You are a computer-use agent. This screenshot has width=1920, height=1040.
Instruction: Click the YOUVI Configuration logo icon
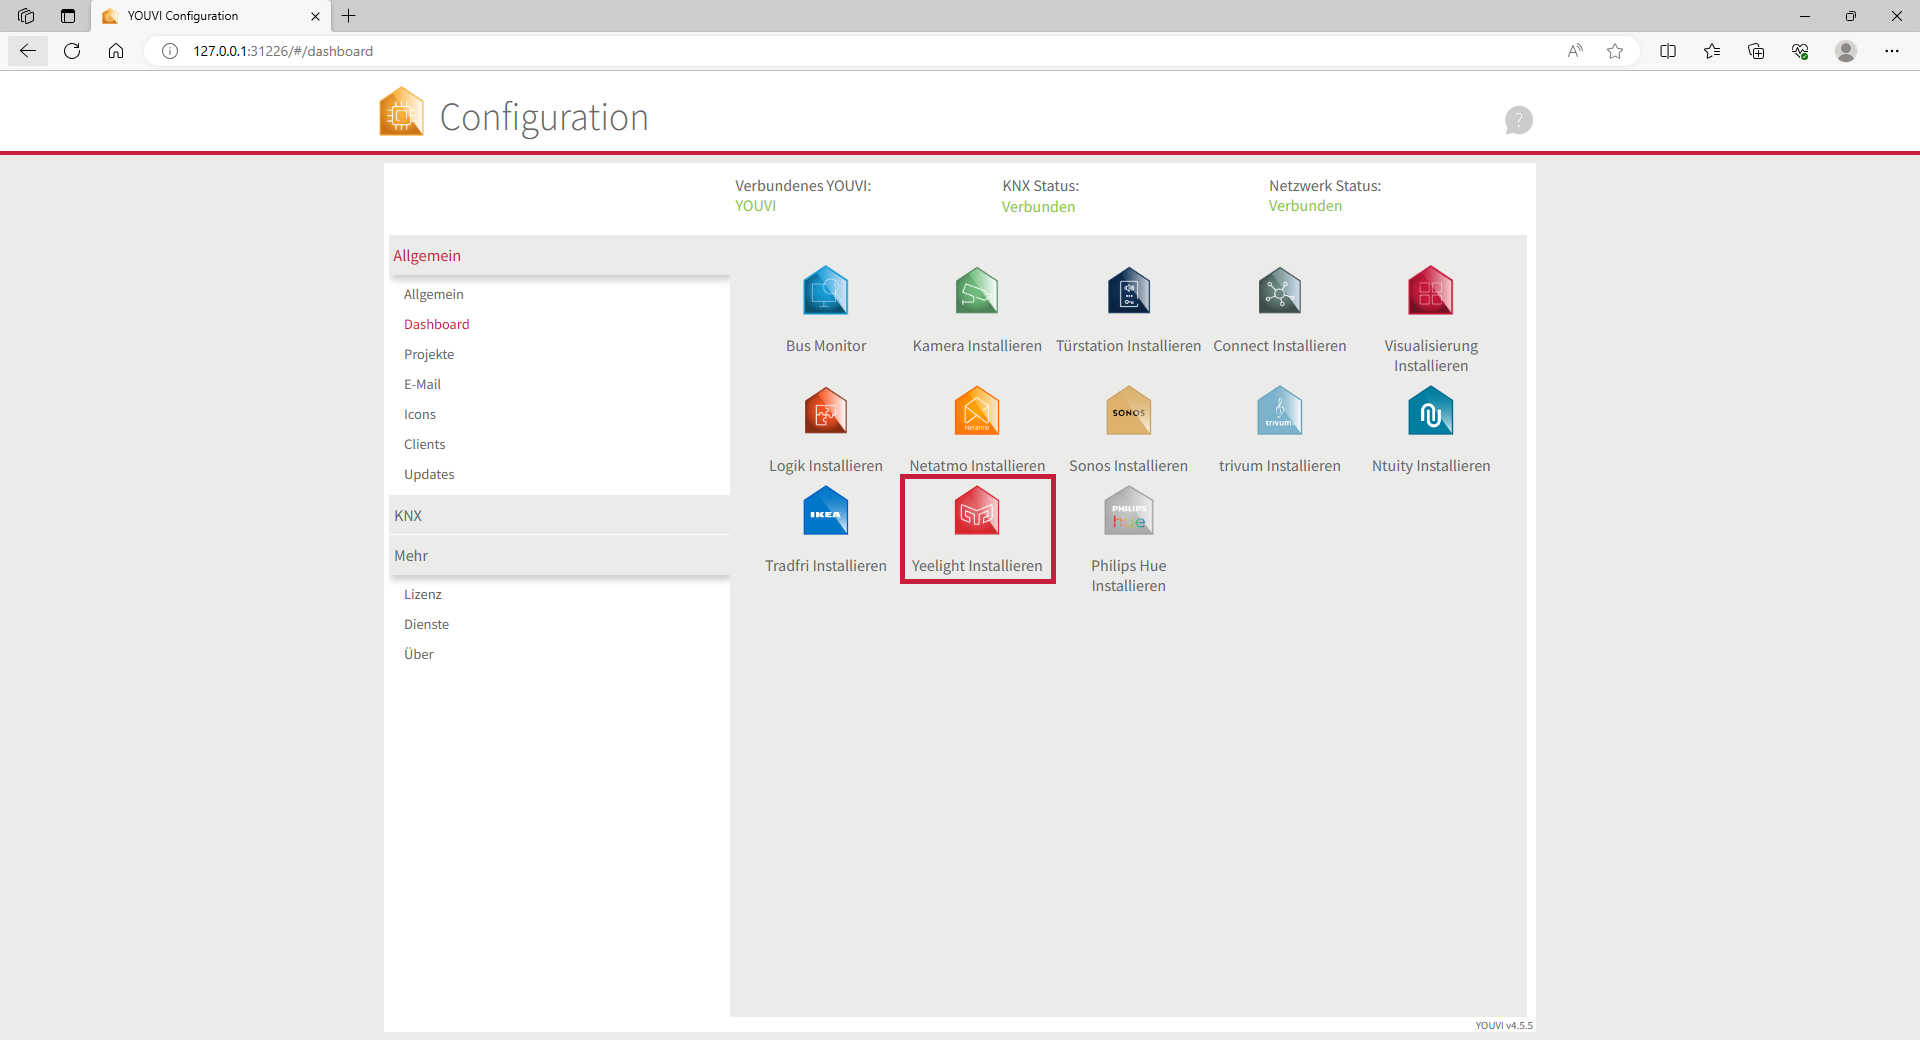(x=402, y=112)
